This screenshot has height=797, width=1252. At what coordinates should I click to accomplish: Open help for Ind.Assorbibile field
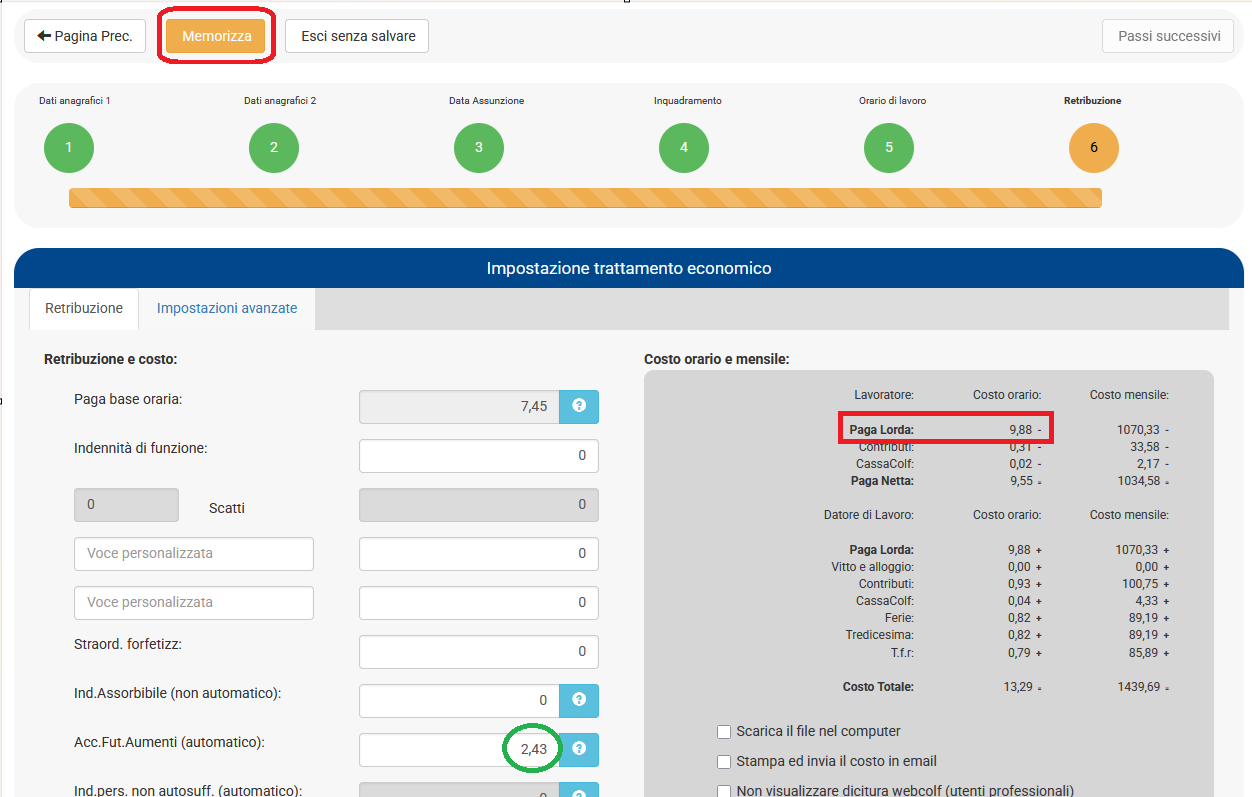point(578,700)
